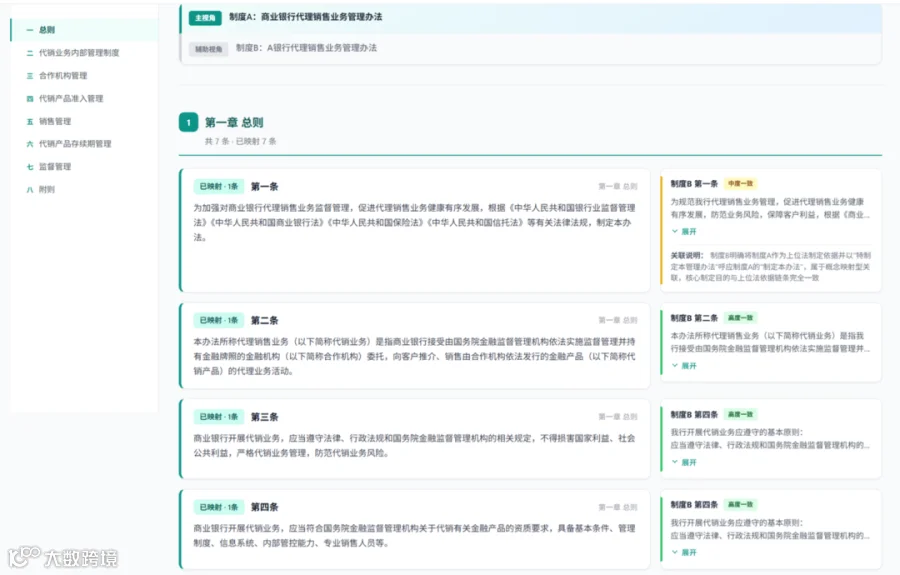Click 第四条 body text mentioning 资质要求
Viewport: 900px width, 575px height.
[x=414, y=535]
